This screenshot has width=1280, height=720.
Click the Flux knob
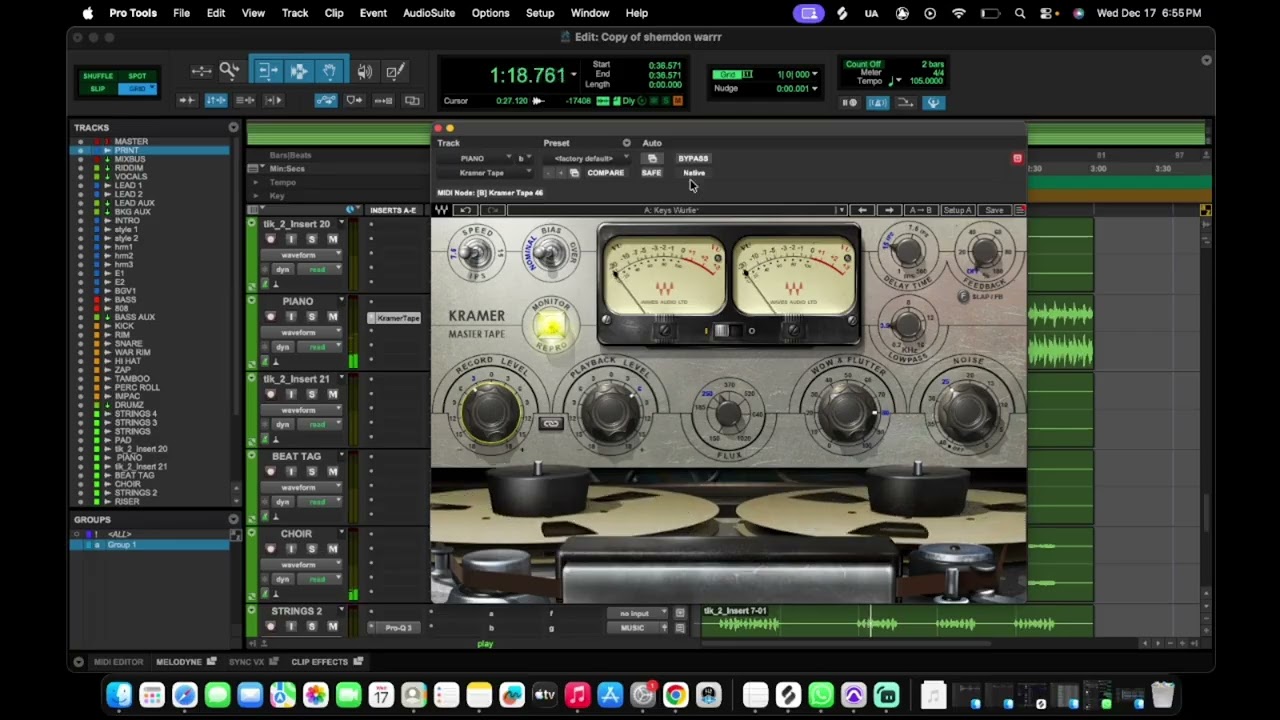[729, 412]
